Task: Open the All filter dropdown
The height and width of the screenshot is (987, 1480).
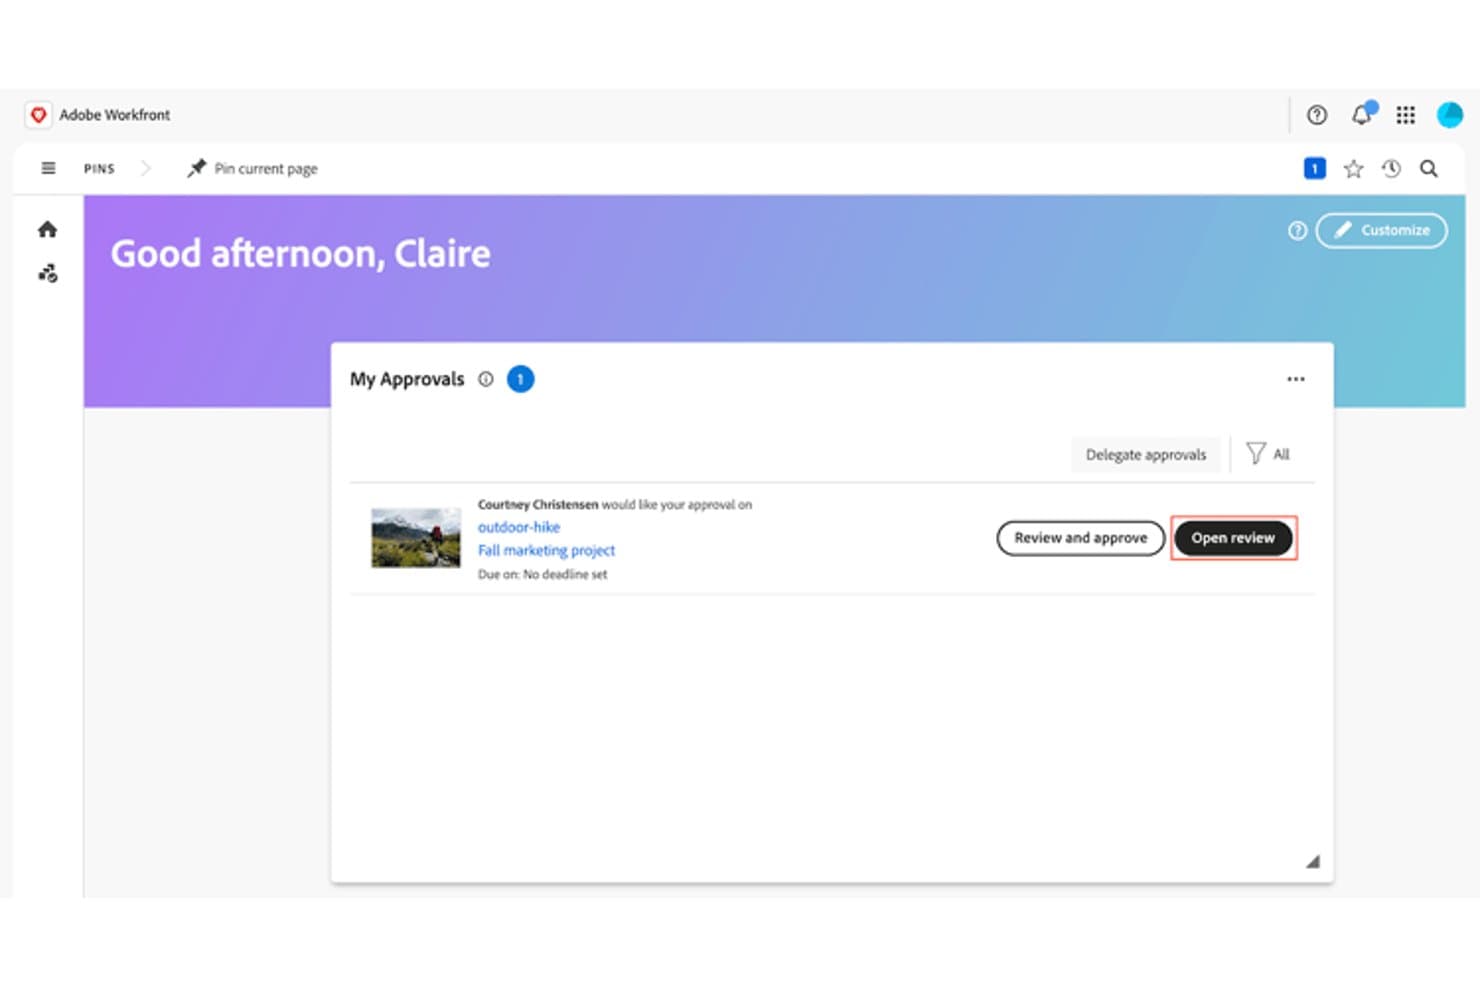Action: click(x=1268, y=454)
